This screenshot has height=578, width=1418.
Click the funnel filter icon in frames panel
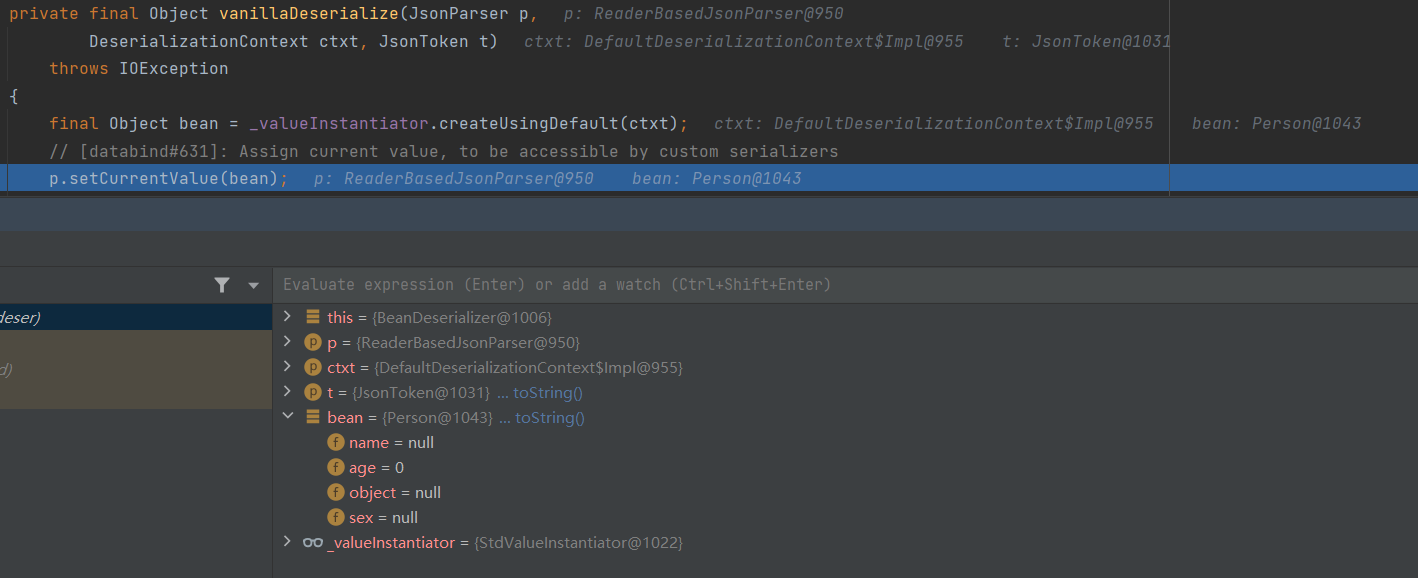(222, 285)
